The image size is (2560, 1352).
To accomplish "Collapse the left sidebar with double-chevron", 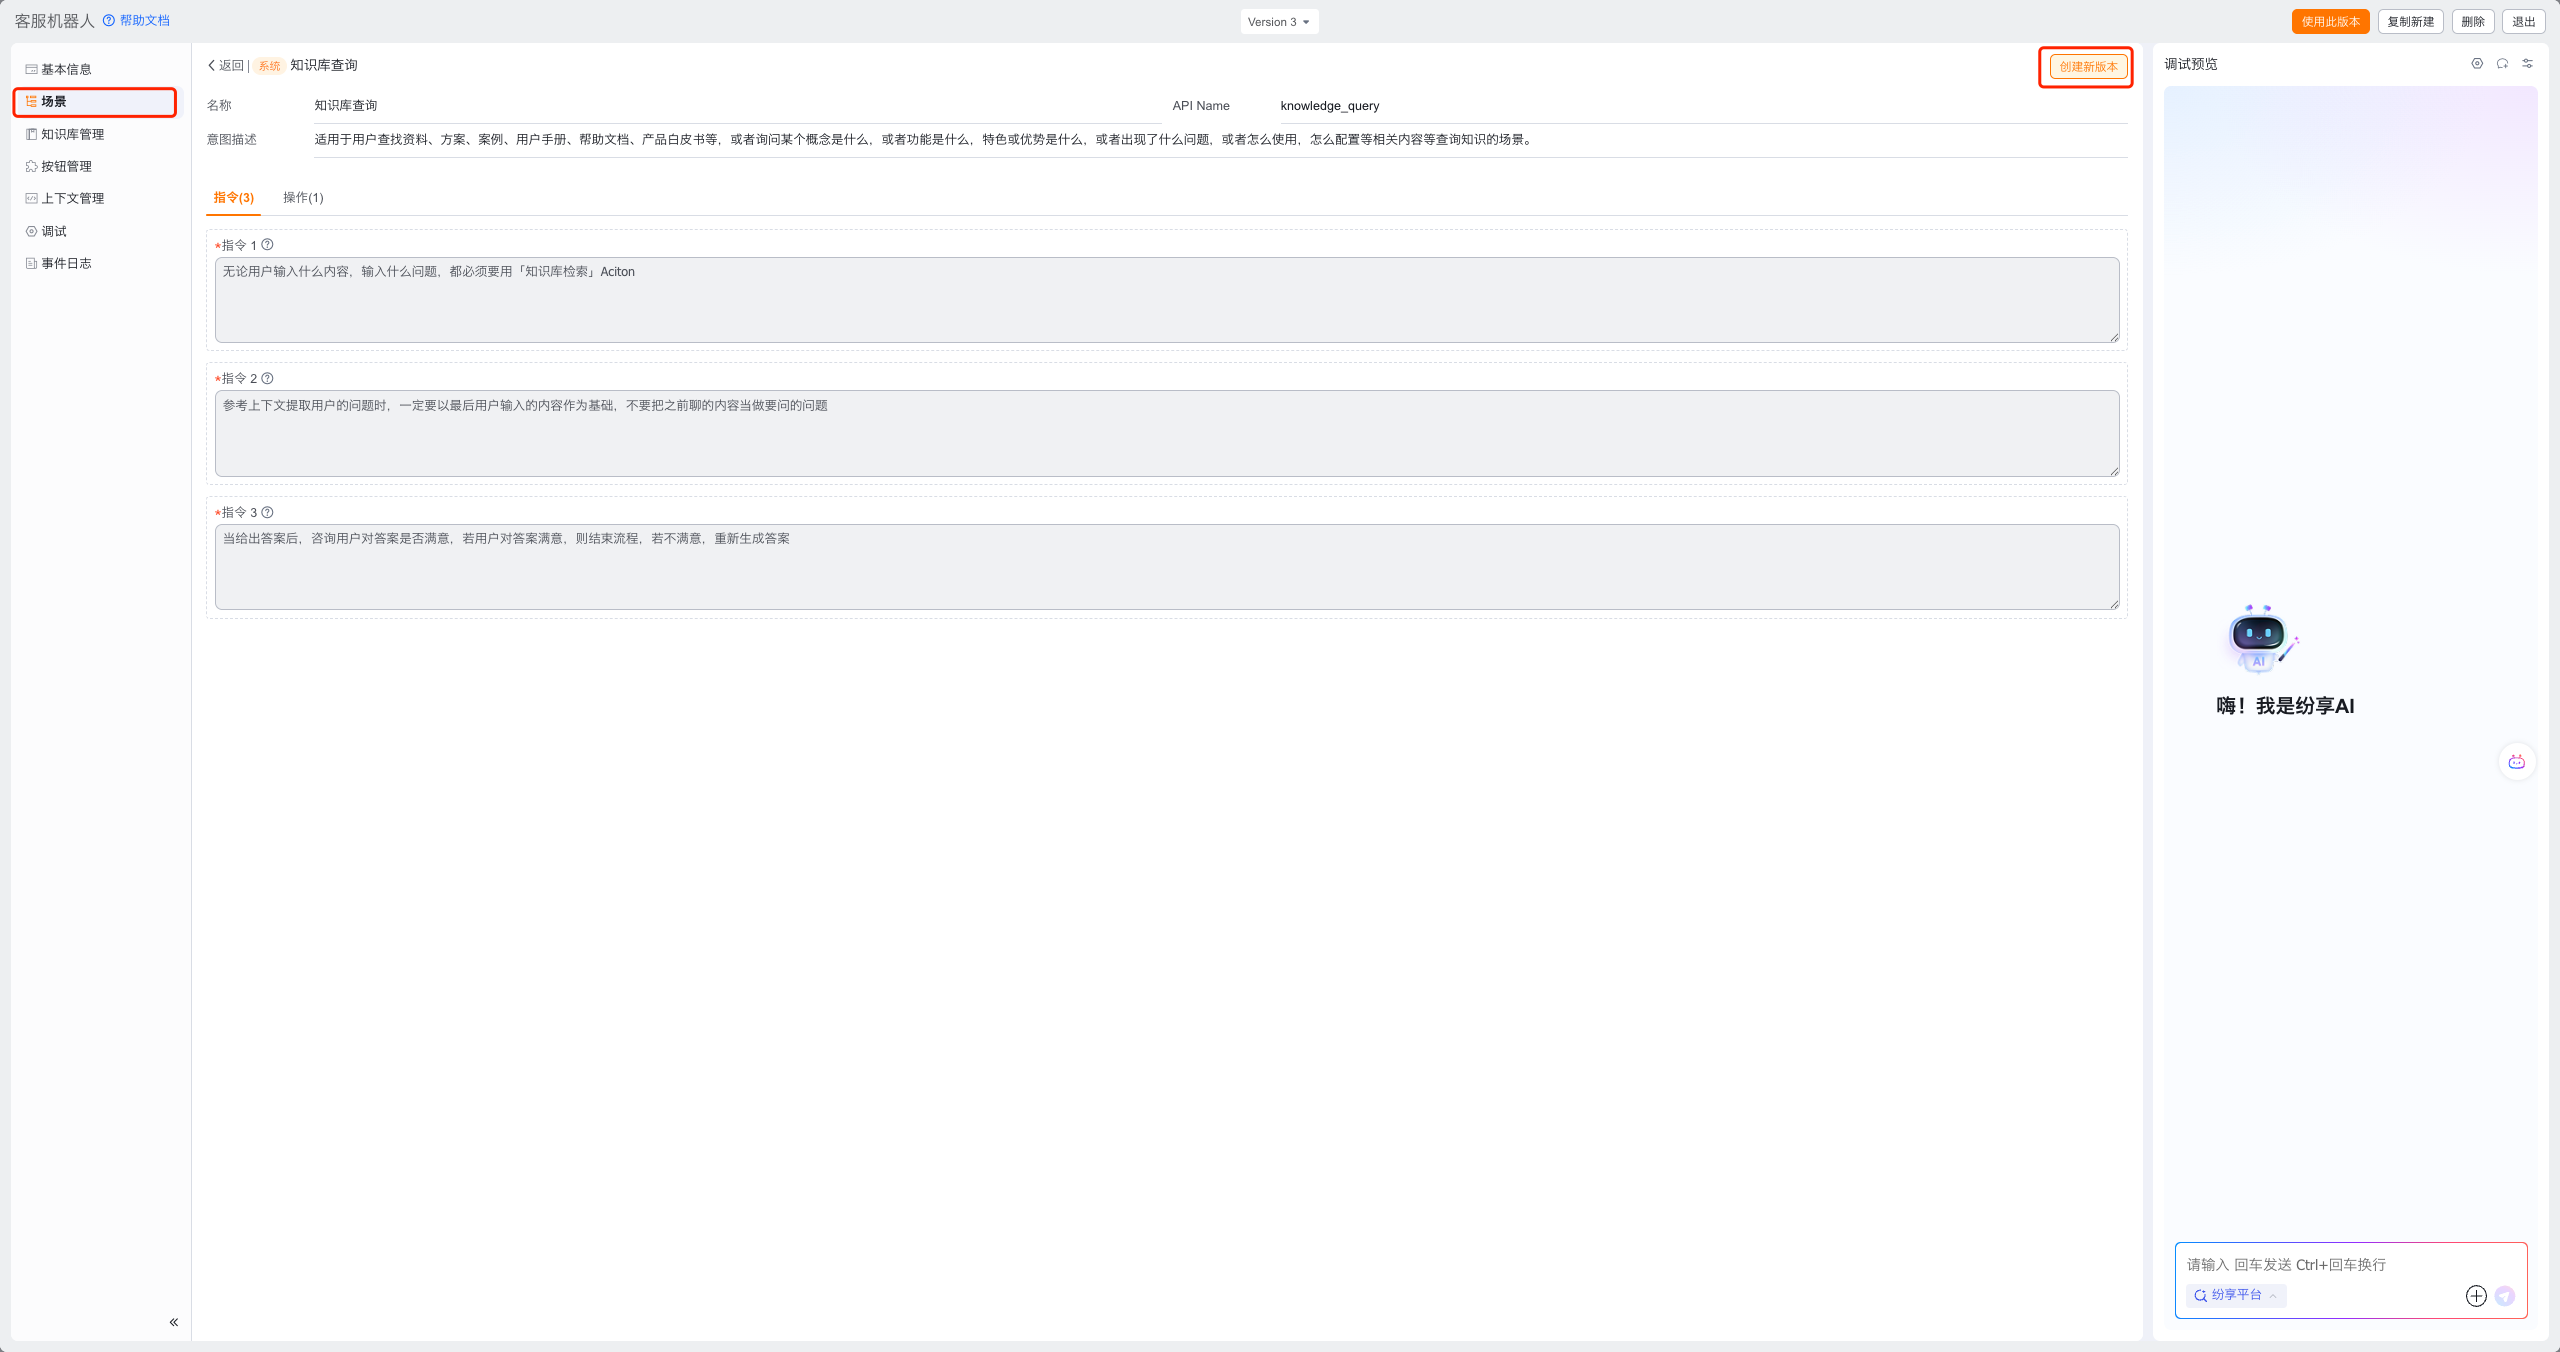I will pos(173,1322).
